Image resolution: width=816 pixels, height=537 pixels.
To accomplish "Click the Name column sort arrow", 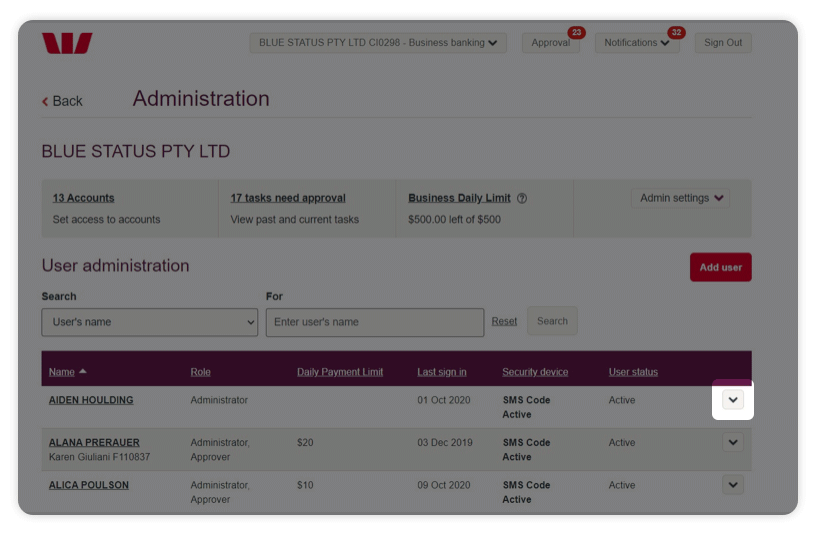I will coord(83,372).
